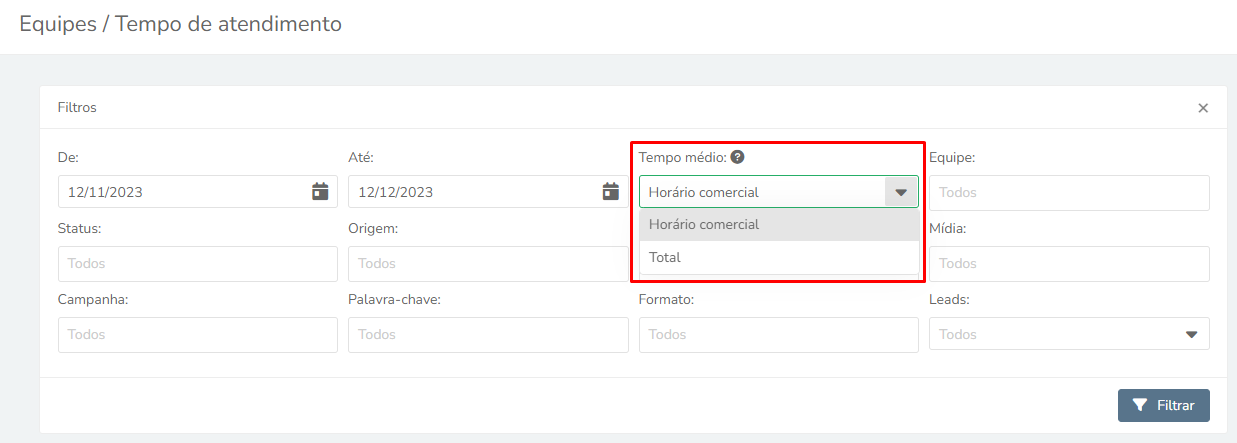
Task: Focus the Equipe field
Action: 1069,192
